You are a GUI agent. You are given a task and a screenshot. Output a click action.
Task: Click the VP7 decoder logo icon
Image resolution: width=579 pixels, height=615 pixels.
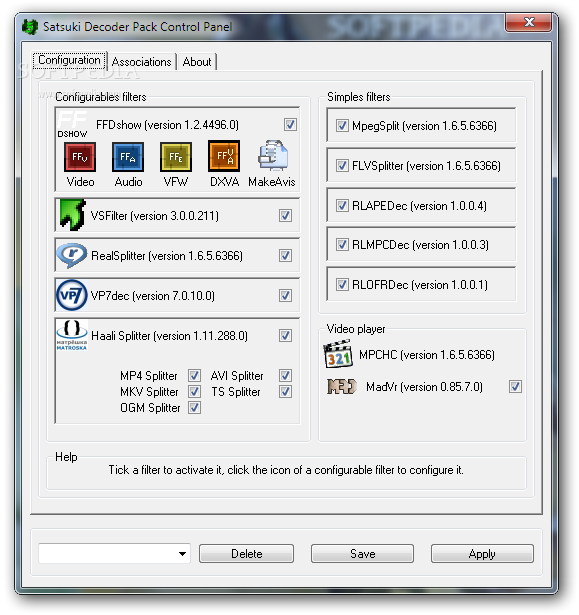tap(72, 295)
